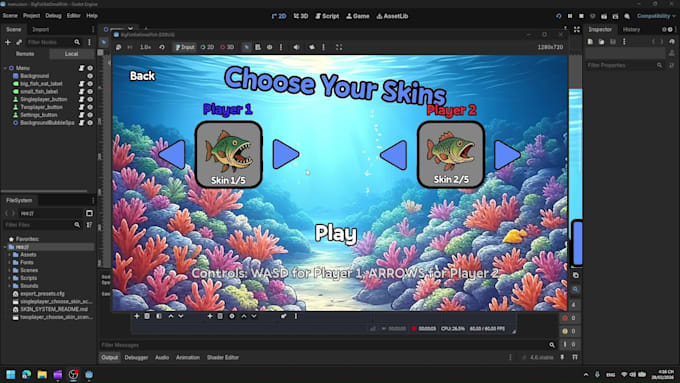Screen dimensions: 680x383
Task: Click the search icon in Filter Messages bar
Action: [552, 345]
